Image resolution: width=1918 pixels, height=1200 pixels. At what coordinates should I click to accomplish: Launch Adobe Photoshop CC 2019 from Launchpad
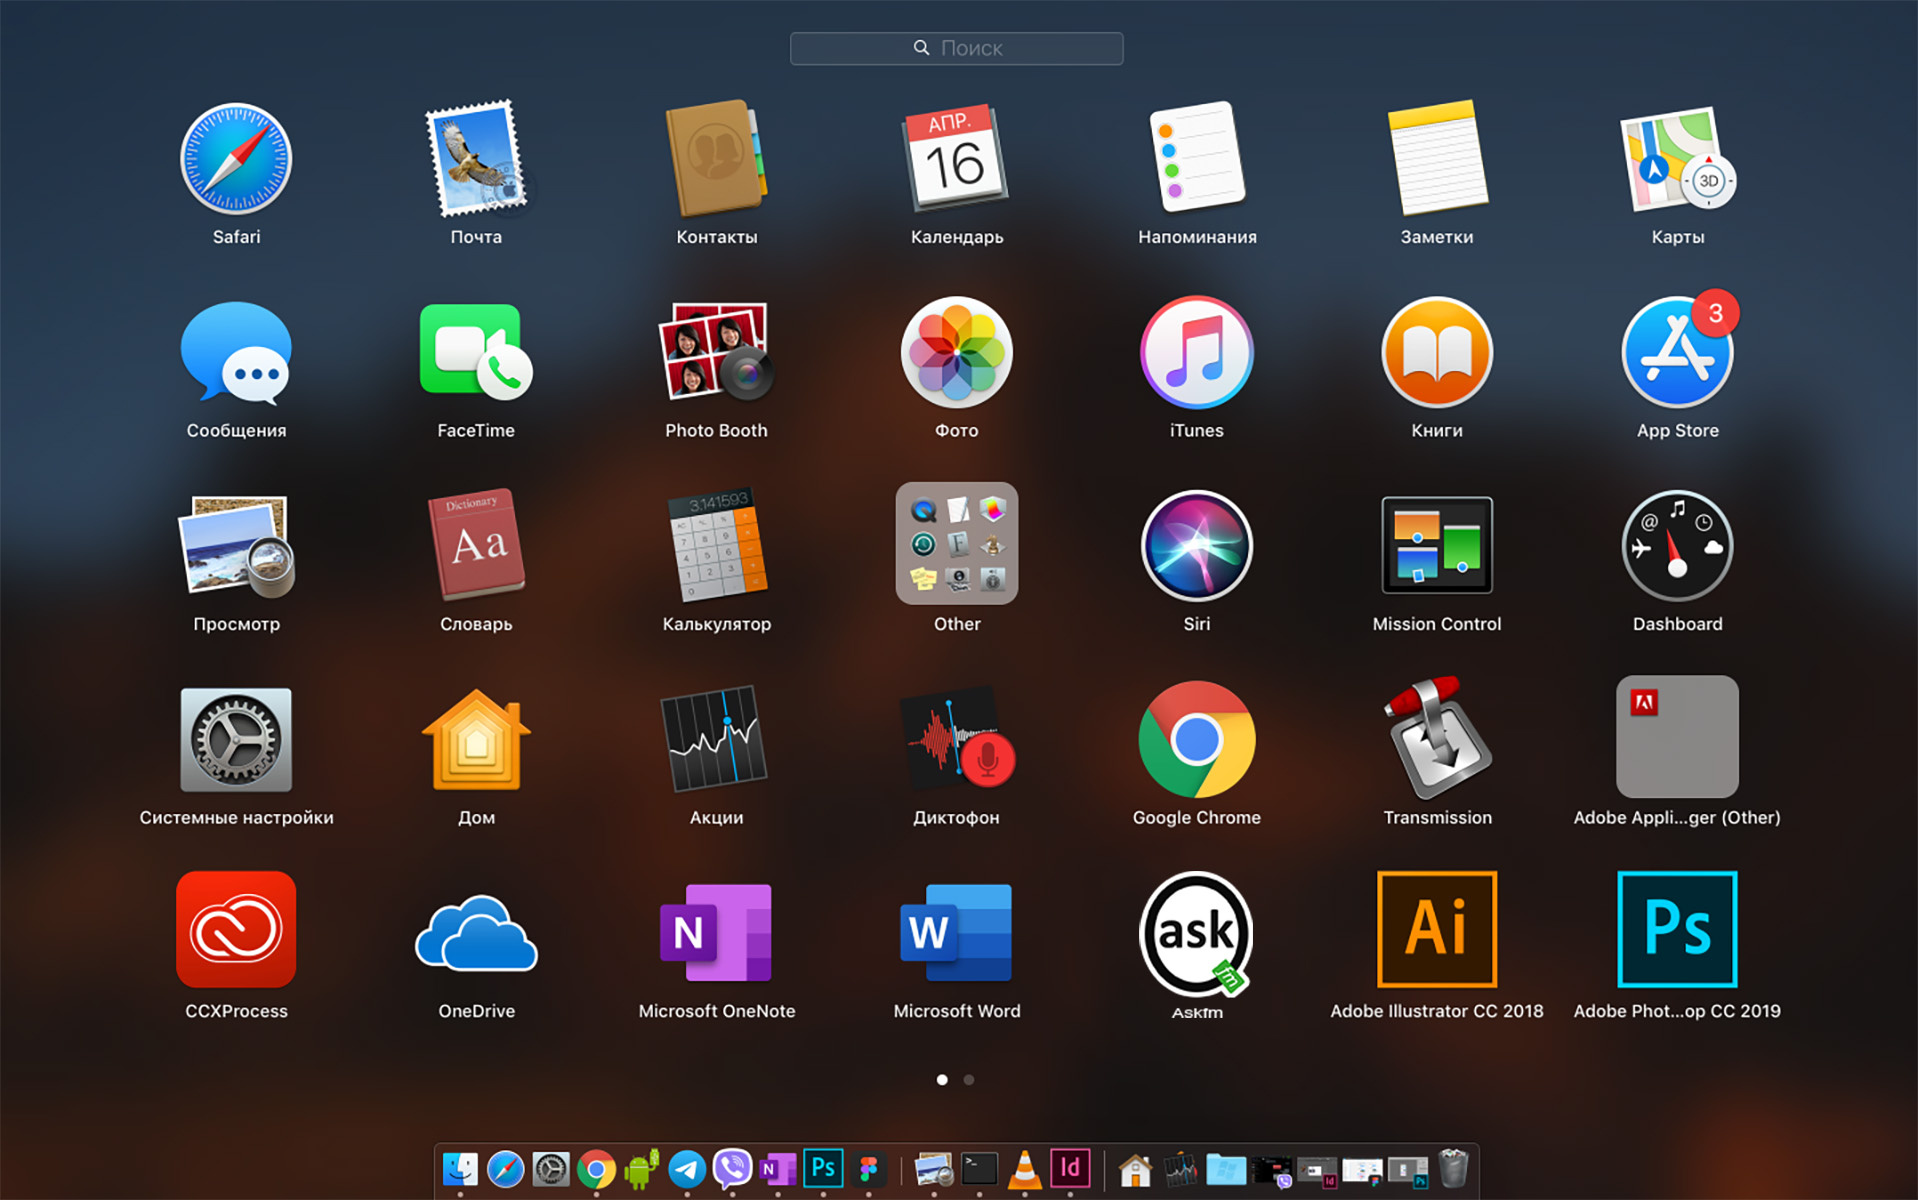click(x=1677, y=930)
